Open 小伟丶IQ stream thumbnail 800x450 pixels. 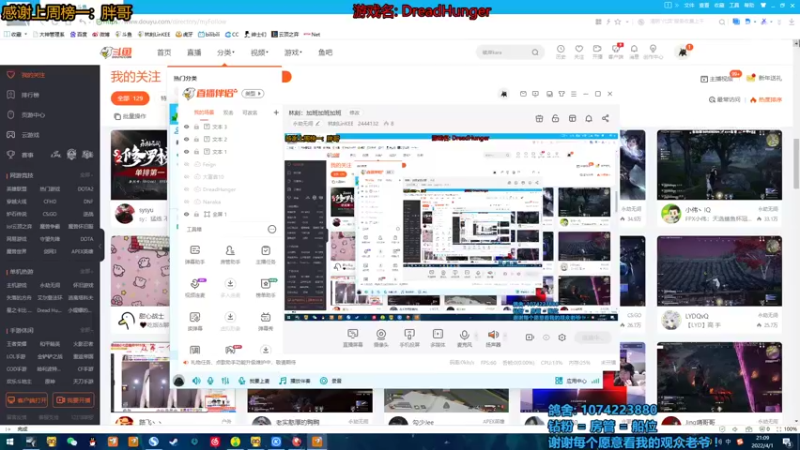[x=719, y=165]
